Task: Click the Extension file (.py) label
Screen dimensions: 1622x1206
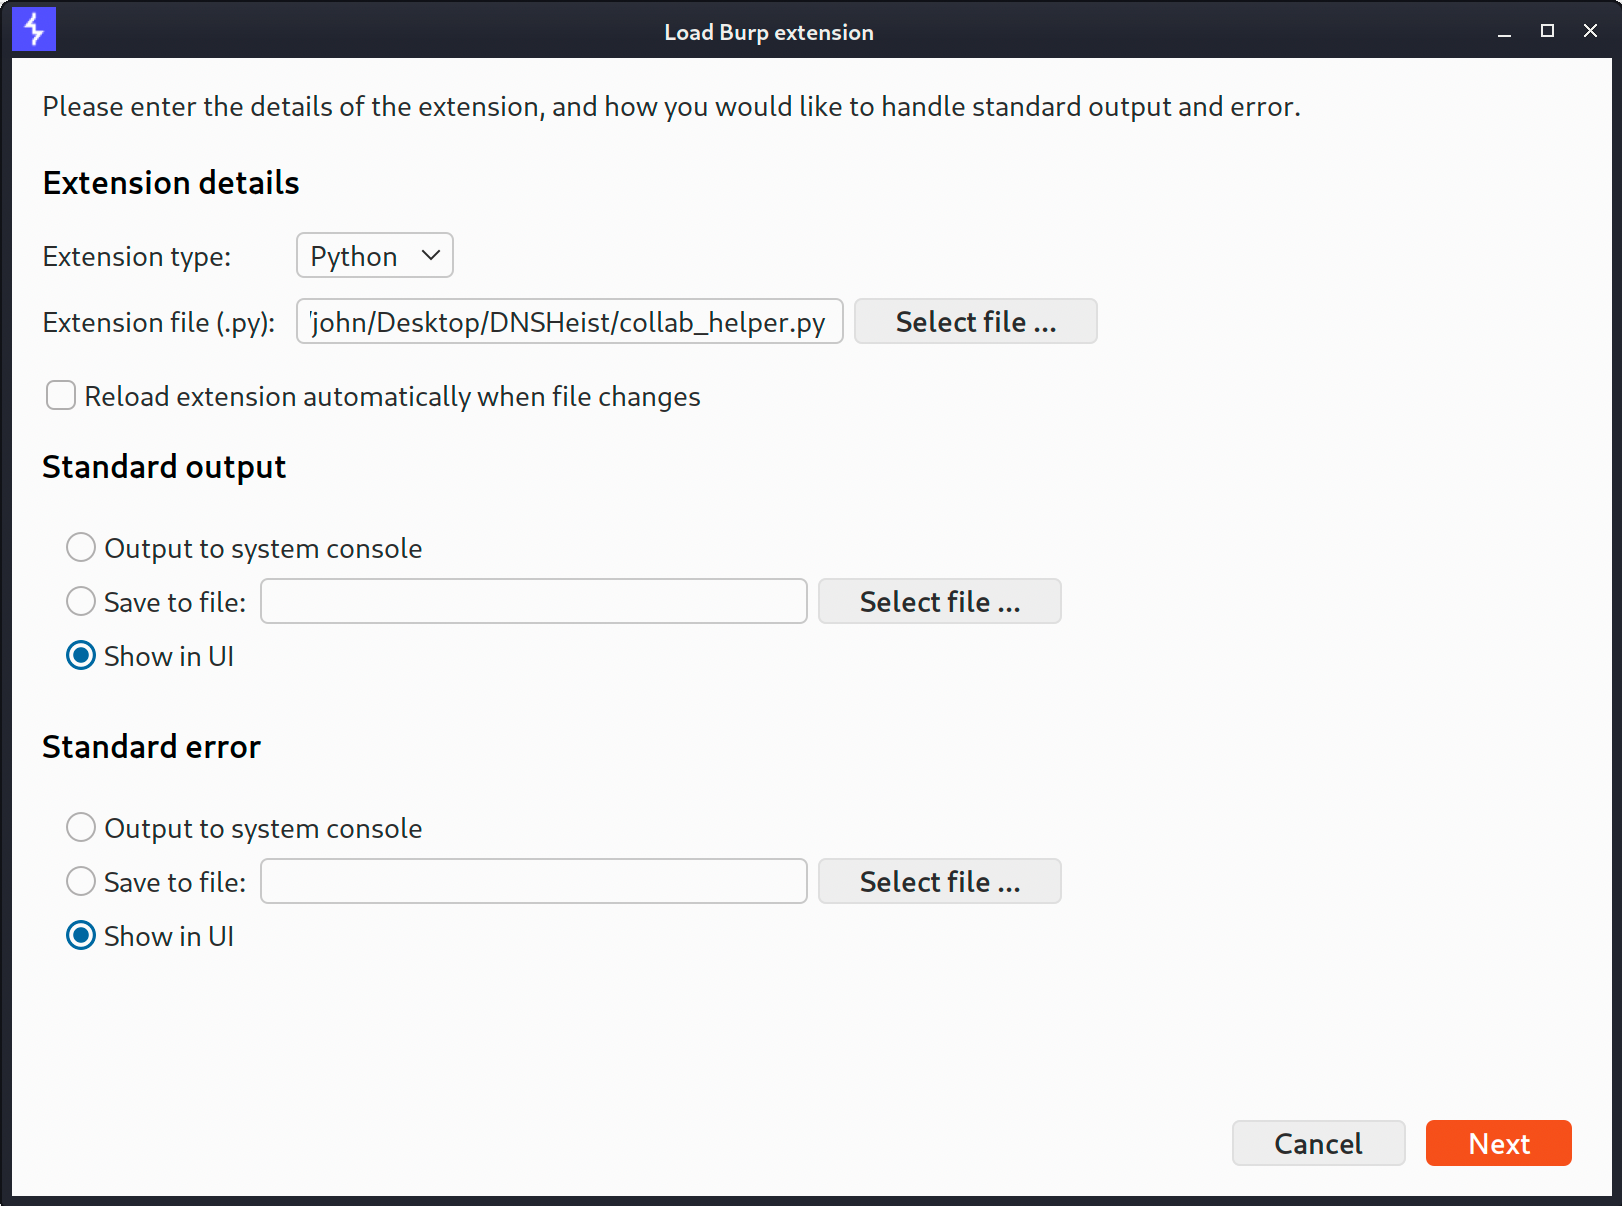Action: click(159, 323)
